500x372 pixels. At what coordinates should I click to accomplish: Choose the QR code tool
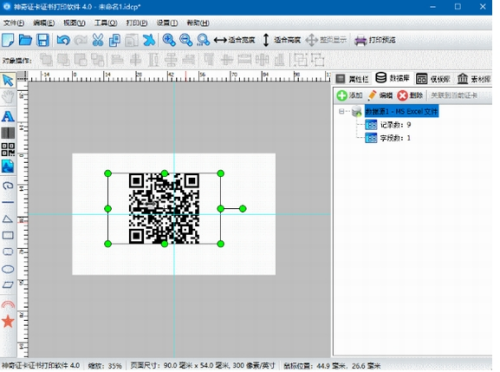tap(8, 149)
